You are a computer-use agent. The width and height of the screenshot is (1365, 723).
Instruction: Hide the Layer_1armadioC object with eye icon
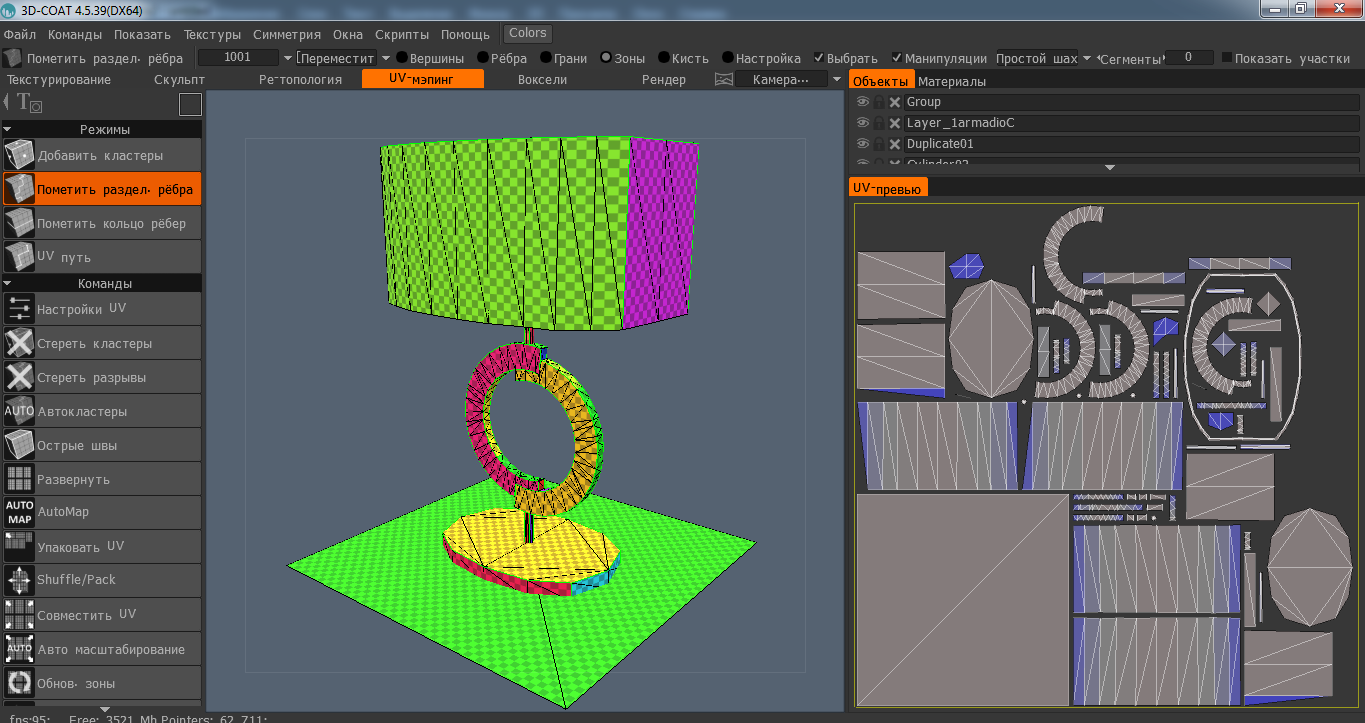click(863, 123)
